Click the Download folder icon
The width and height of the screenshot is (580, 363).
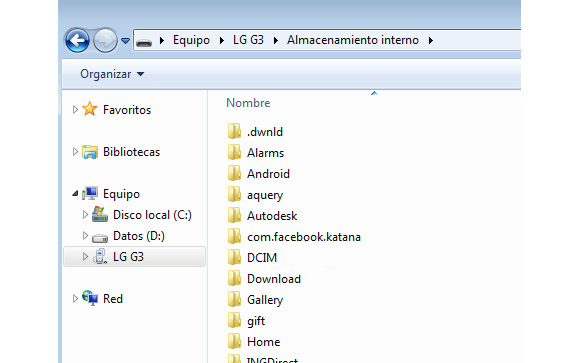[234, 278]
